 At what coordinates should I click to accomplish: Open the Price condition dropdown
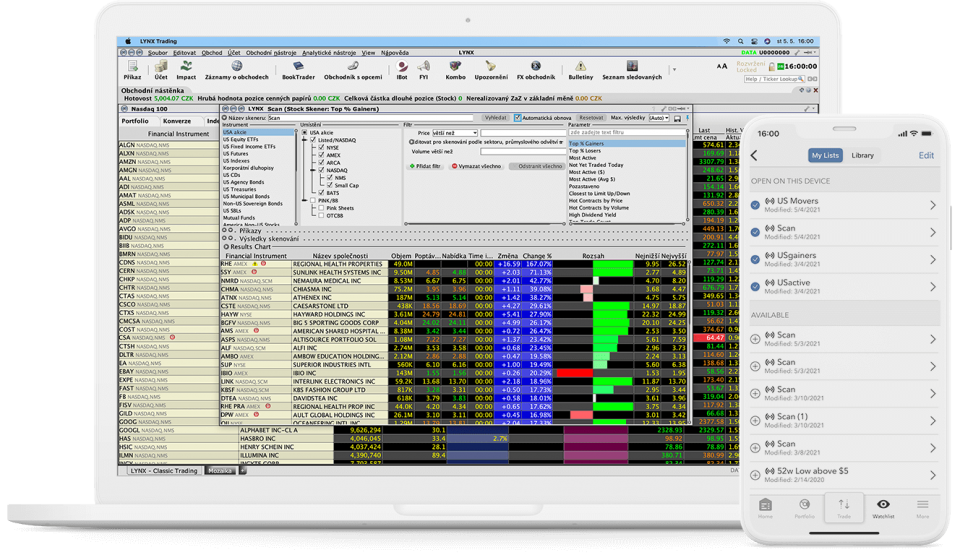pos(454,133)
